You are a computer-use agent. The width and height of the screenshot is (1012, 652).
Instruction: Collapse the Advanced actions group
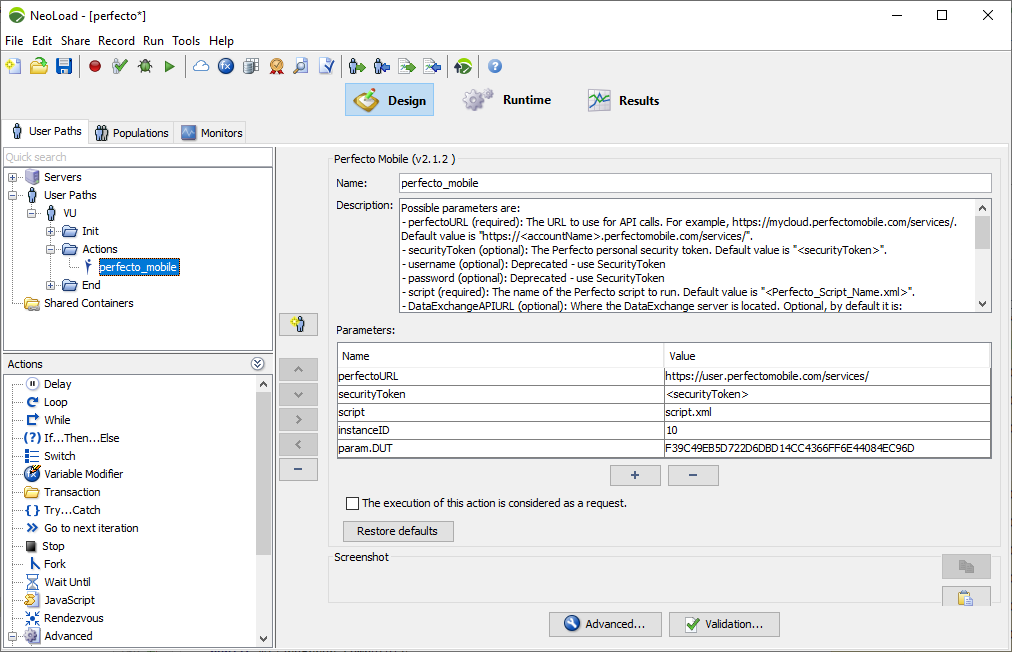tap(12, 636)
